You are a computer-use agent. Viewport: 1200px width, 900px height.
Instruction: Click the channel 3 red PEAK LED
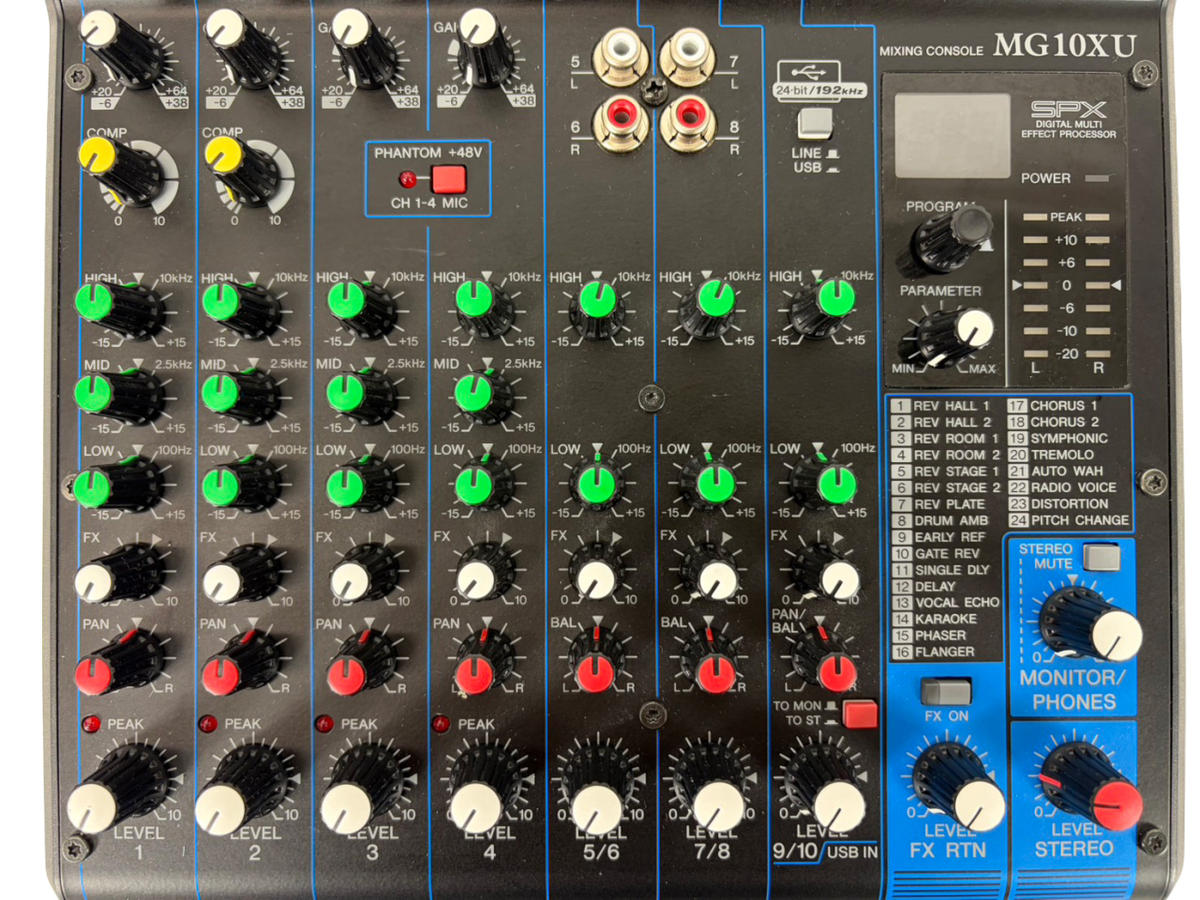tap(323, 723)
